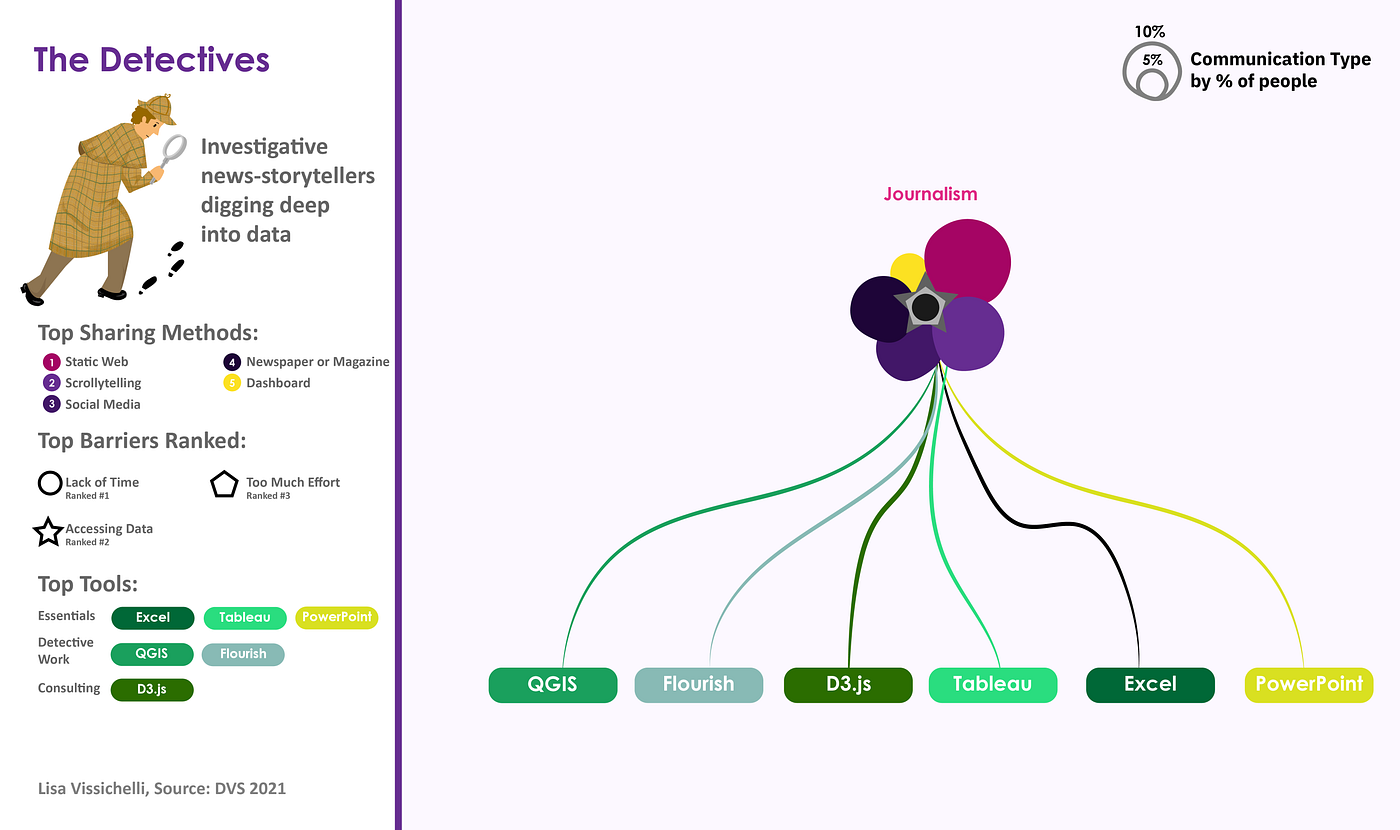The width and height of the screenshot is (1400, 830).
Task: Select the Excel tag in Top Tools
Action: (153, 618)
